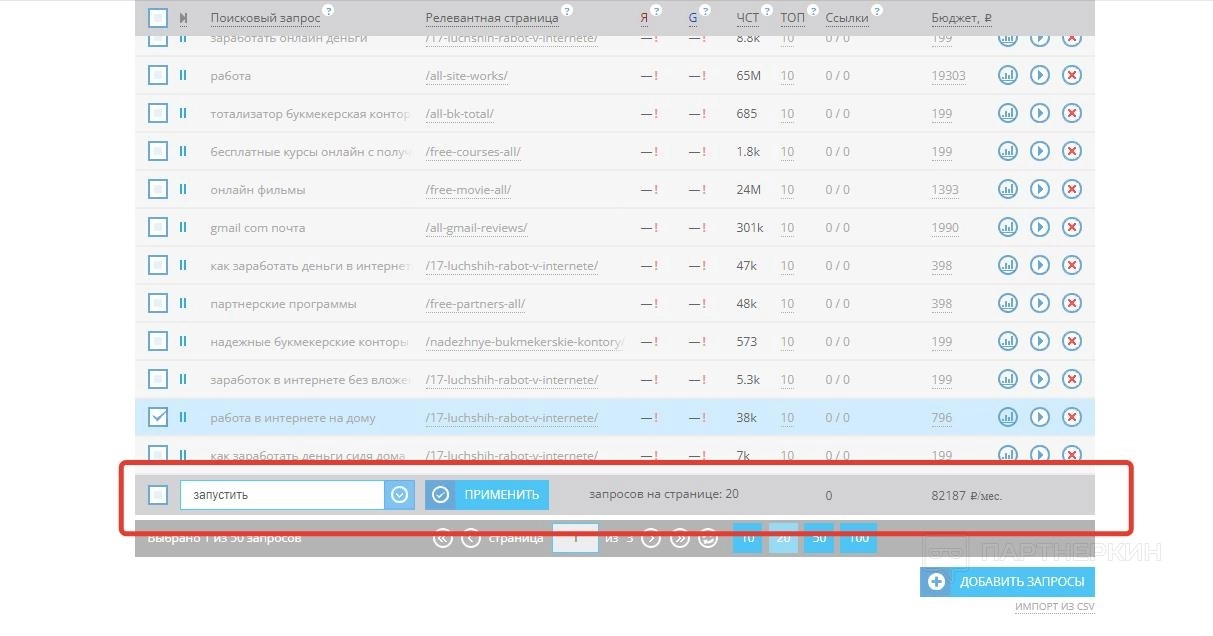Edit the budget value 19303
1213x636 pixels.
click(949, 76)
